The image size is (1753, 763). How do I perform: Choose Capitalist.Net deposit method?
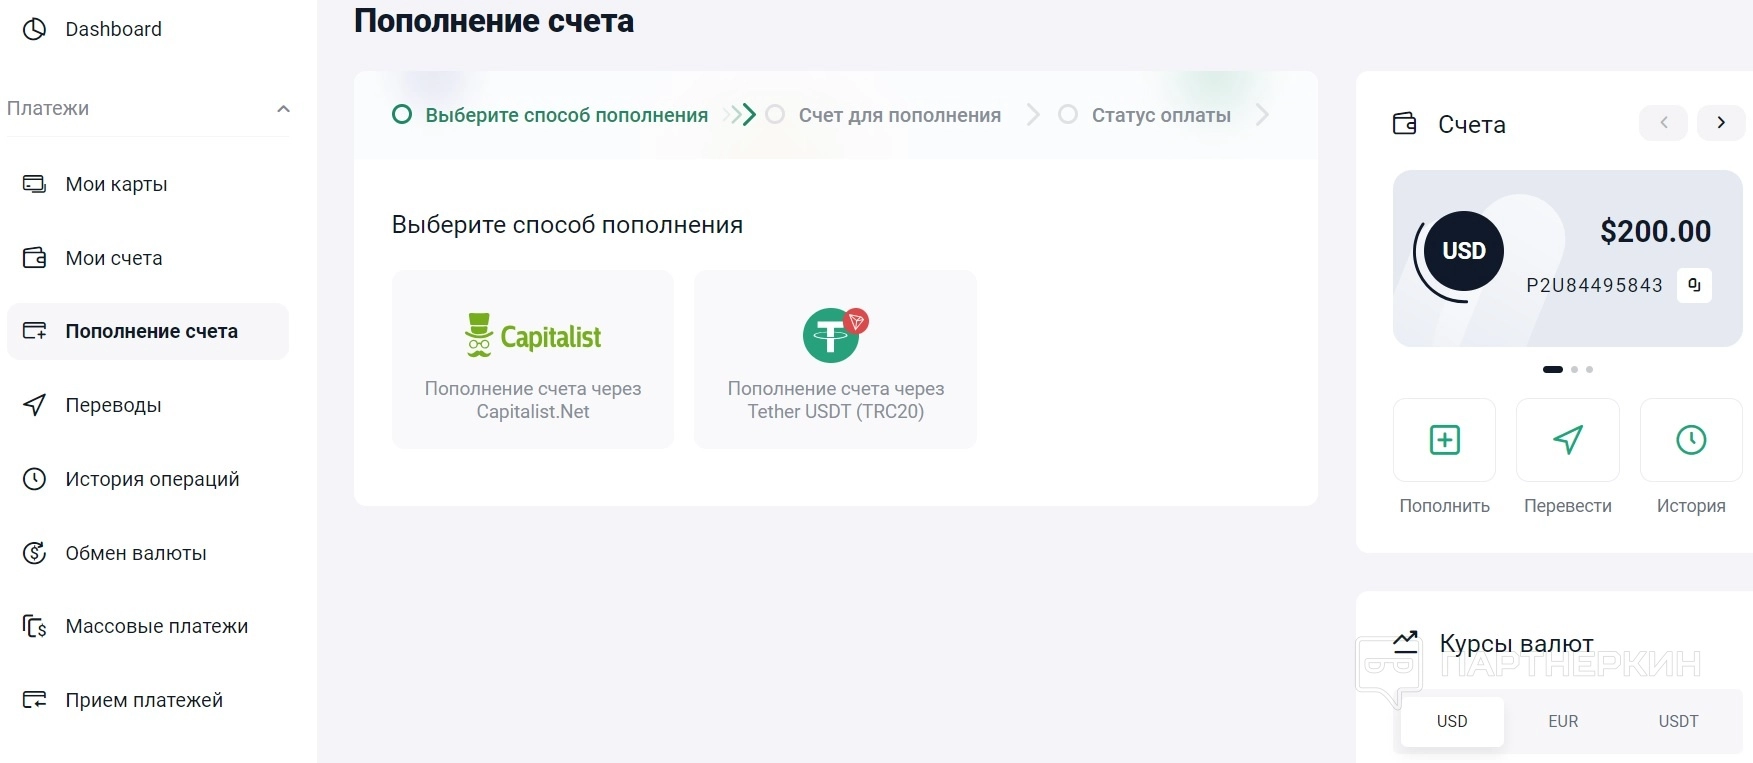[x=533, y=359]
